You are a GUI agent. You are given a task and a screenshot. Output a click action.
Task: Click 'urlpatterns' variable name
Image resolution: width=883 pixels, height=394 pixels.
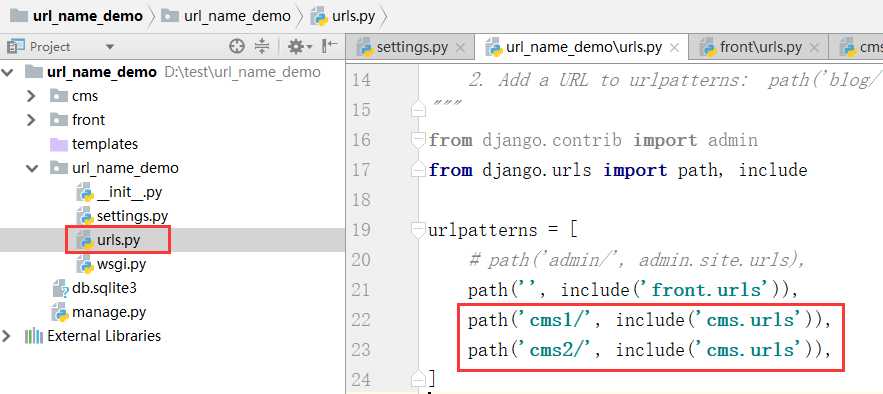tap(483, 230)
